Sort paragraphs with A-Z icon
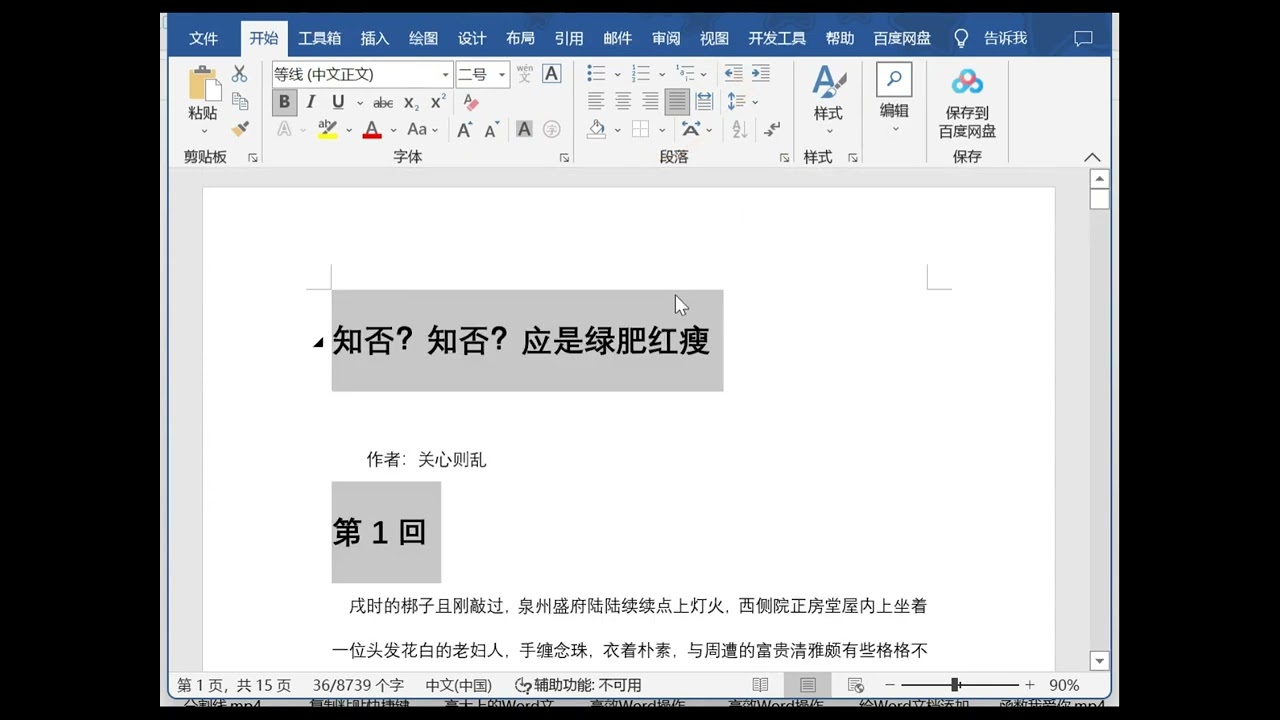This screenshot has width=1280, height=720. pos(740,129)
